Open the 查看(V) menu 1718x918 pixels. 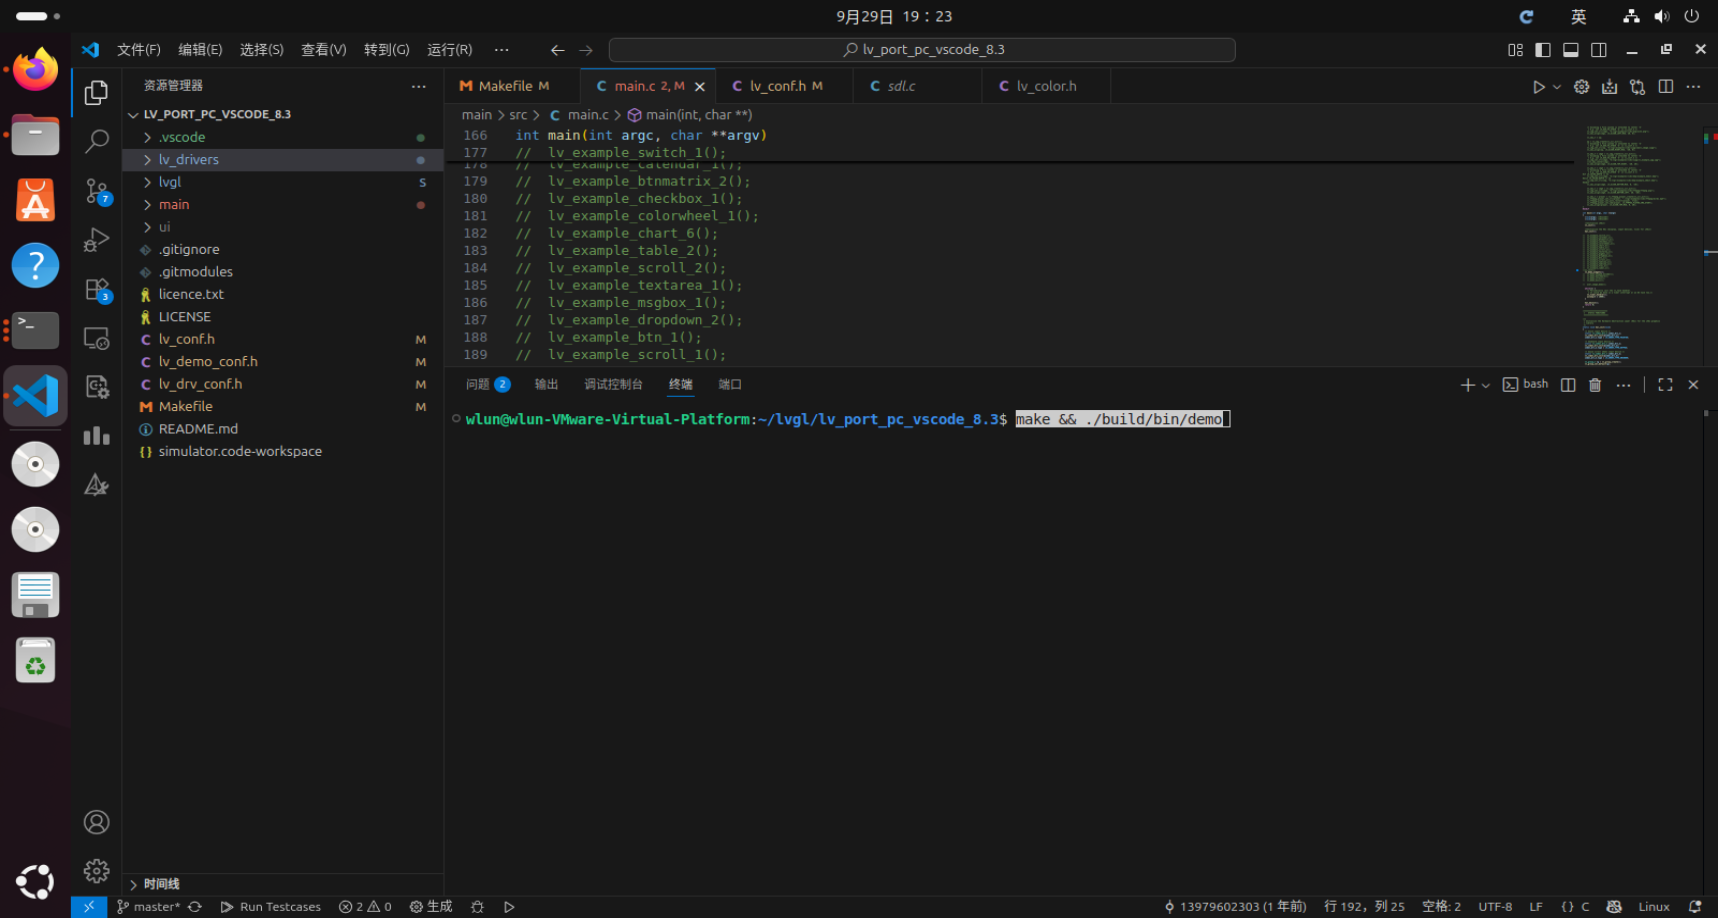pos(323,49)
